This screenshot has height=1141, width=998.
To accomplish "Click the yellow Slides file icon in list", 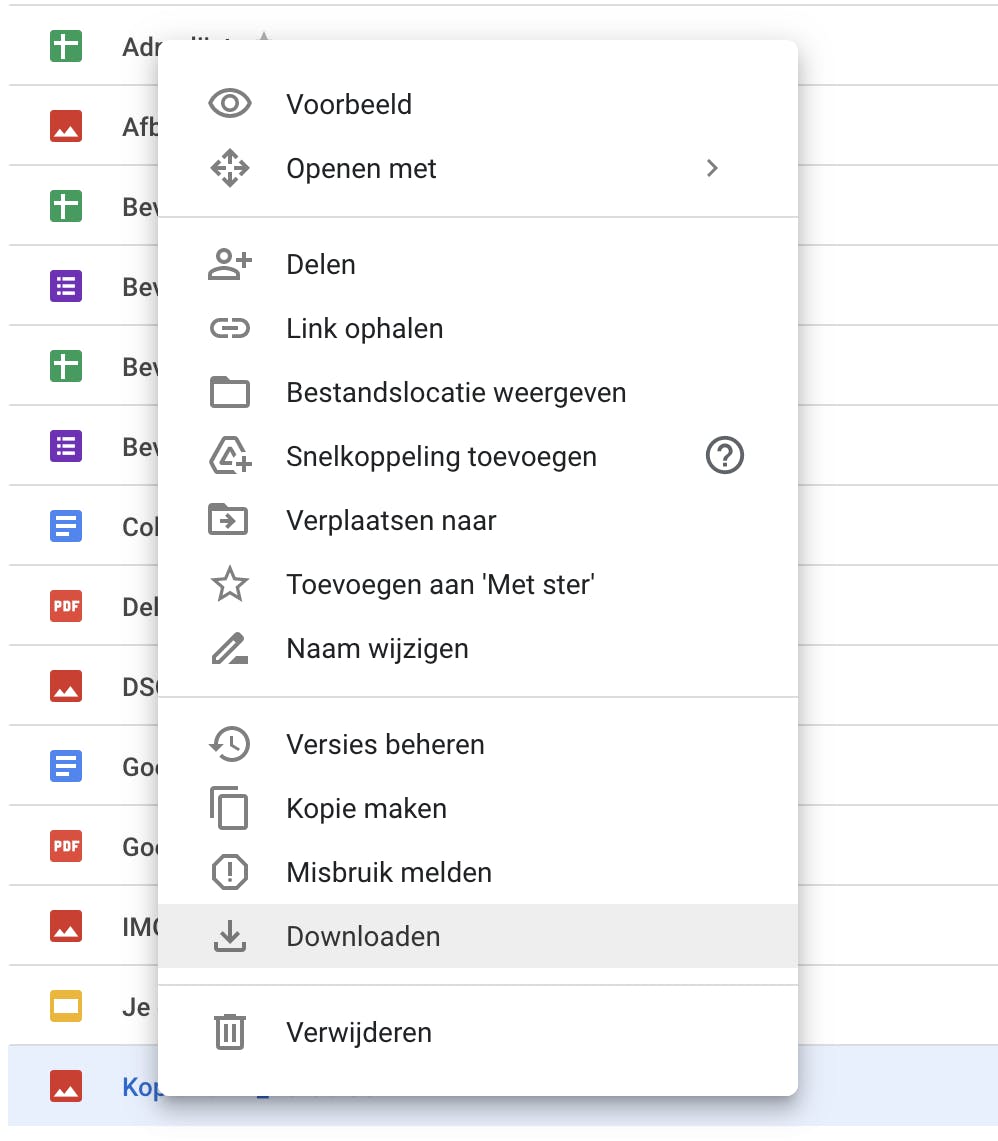I will tap(66, 1007).
